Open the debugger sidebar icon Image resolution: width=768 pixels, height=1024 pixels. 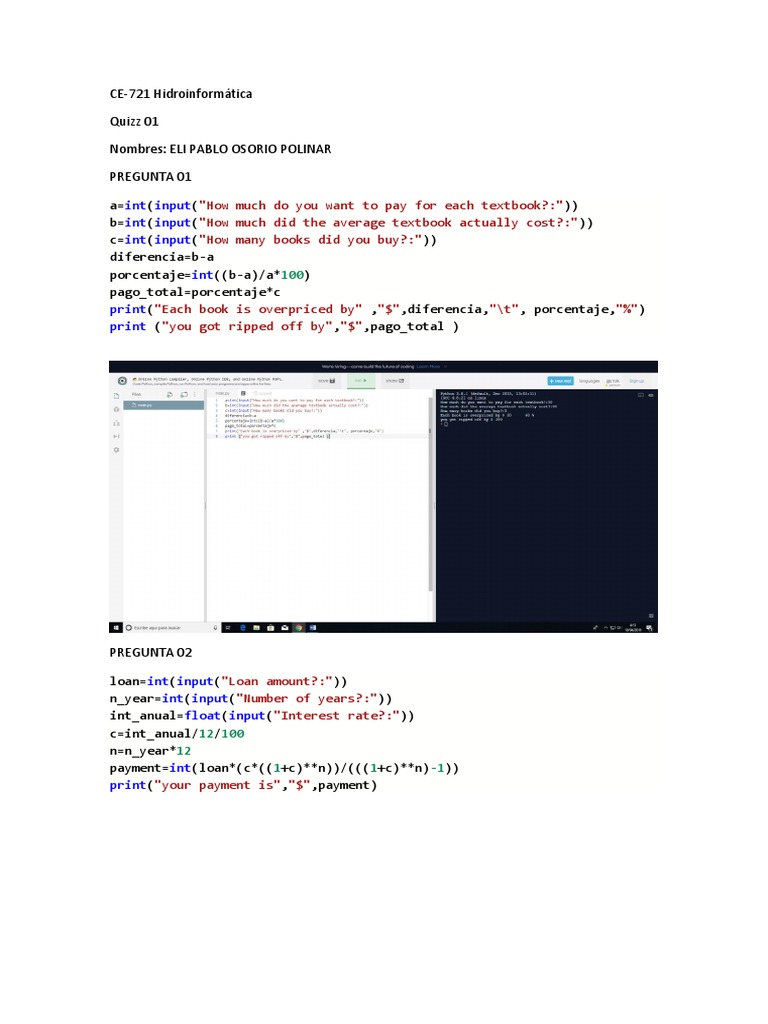pos(116,436)
